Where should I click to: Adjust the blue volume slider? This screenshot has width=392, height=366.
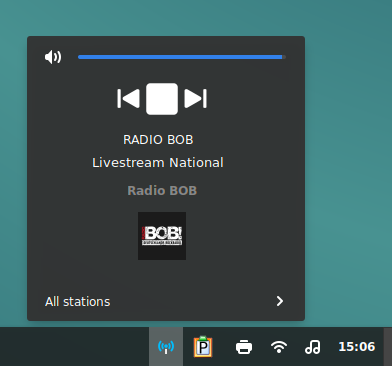click(182, 57)
